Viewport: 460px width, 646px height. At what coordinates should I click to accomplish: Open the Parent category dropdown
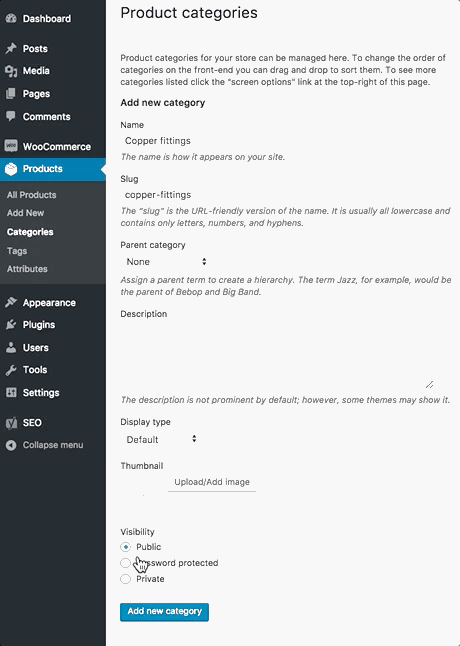tap(166, 262)
